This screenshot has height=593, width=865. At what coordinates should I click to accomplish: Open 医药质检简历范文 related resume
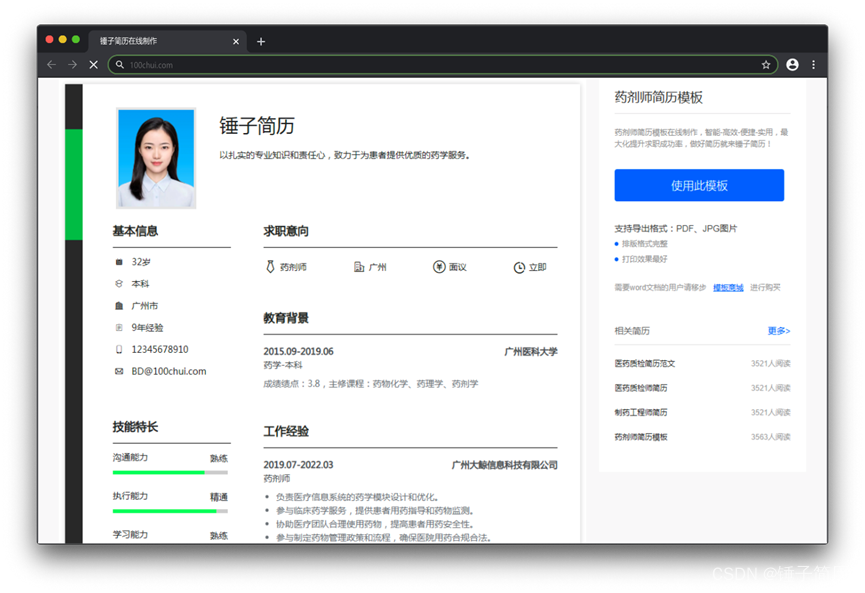coord(644,364)
